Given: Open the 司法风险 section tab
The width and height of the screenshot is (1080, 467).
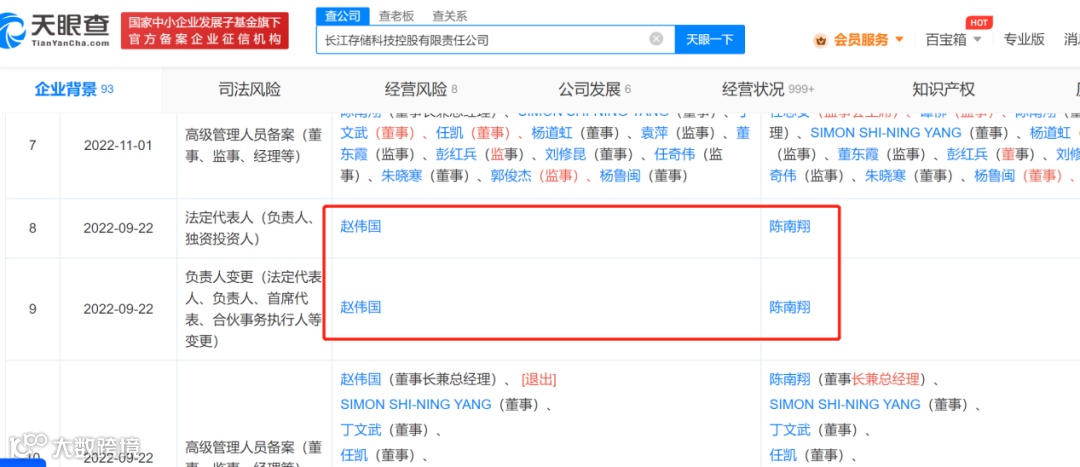Looking at the screenshot, I should (249, 90).
